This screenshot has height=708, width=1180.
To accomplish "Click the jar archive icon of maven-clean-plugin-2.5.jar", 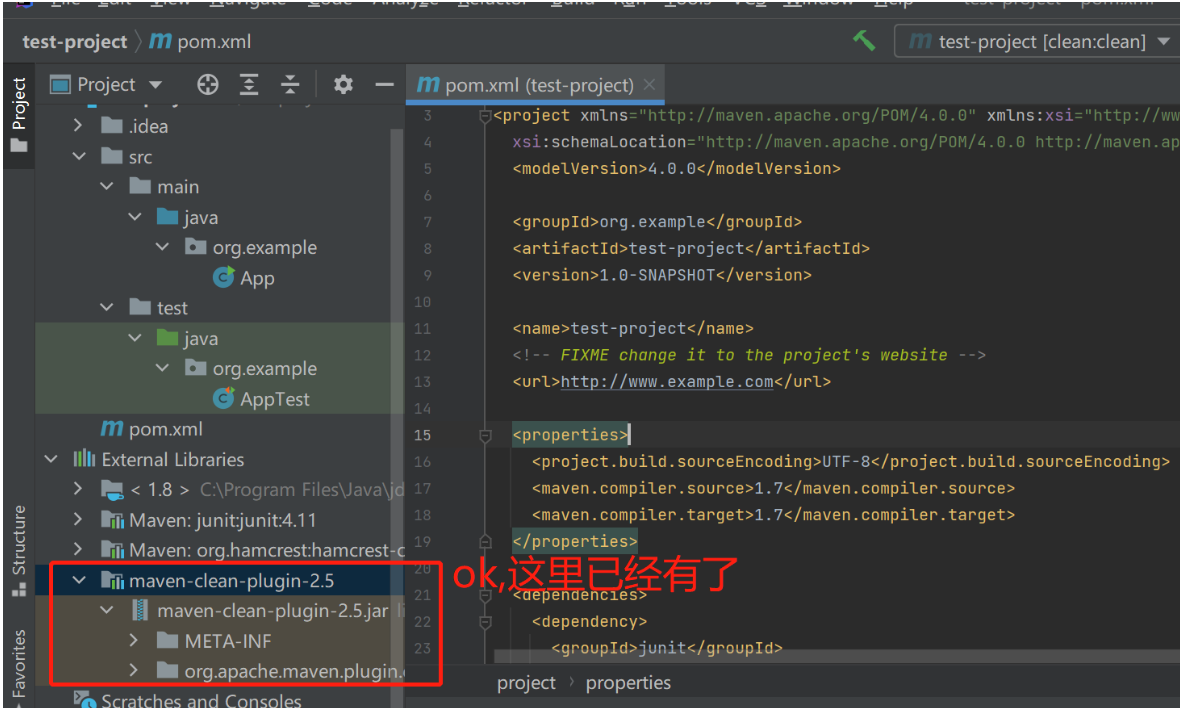I will [x=140, y=610].
